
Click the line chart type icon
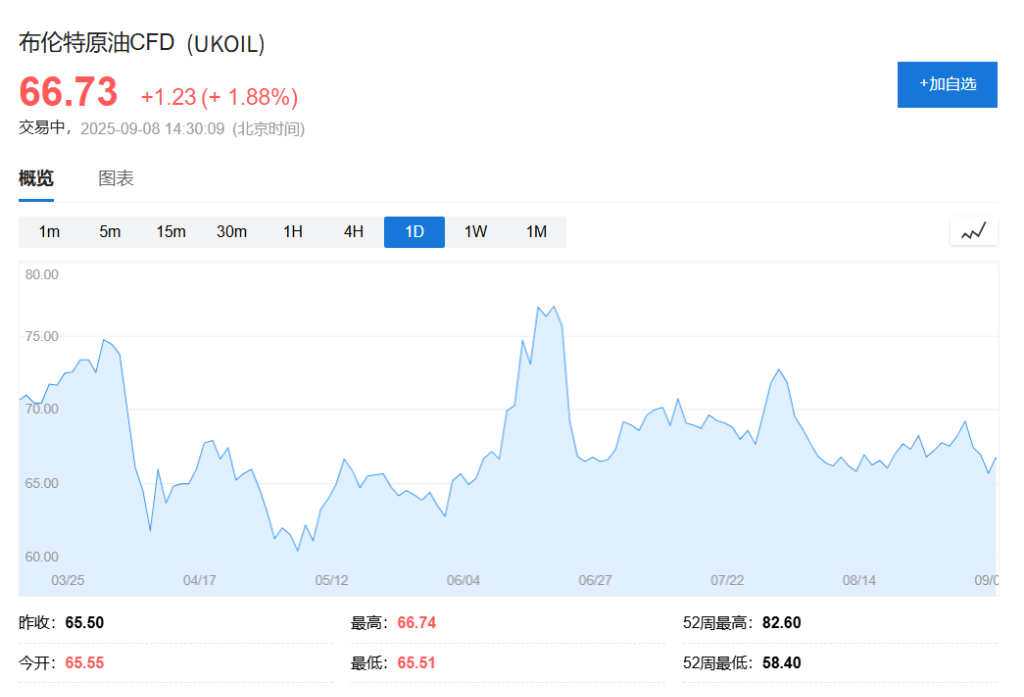click(x=973, y=232)
